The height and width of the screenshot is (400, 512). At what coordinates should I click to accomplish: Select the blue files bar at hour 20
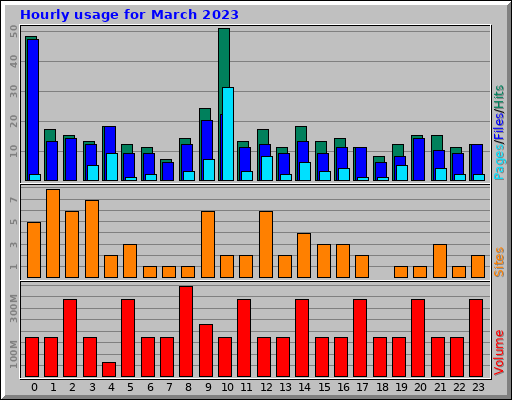tap(419, 159)
